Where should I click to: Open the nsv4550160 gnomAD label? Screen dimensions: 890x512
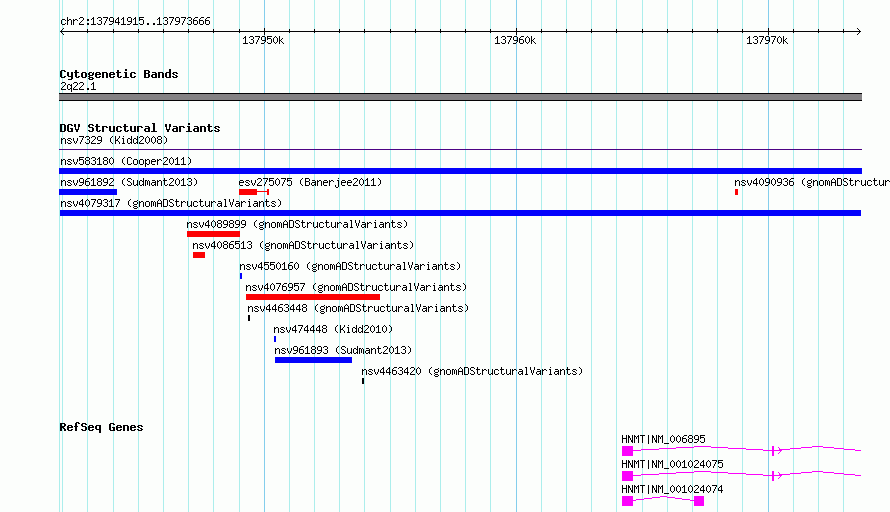point(350,266)
